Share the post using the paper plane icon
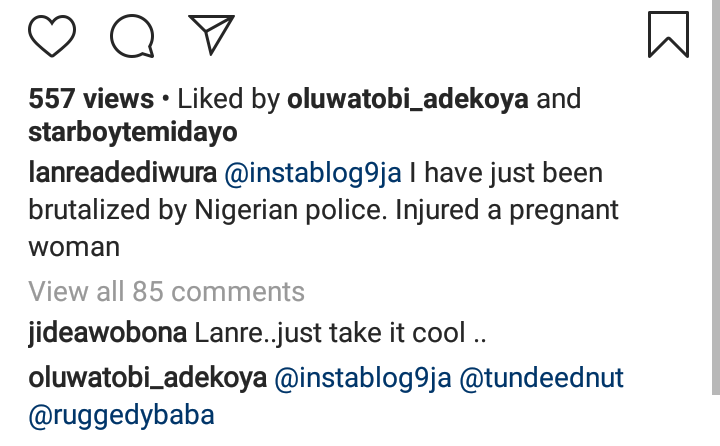The image size is (720, 446). (x=210, y=36)
